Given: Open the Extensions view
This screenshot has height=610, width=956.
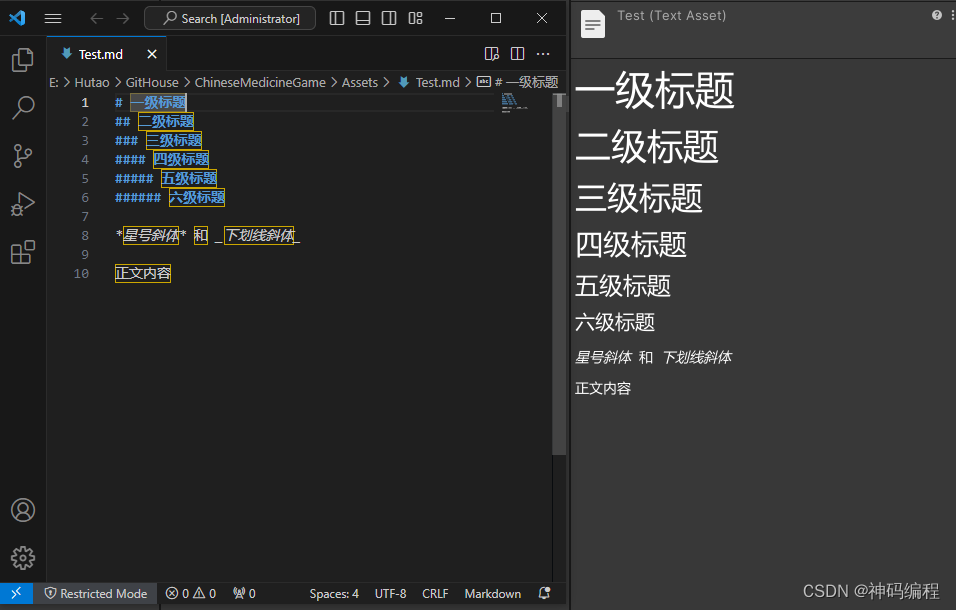Looking at the screenshot, I should 23,252.
